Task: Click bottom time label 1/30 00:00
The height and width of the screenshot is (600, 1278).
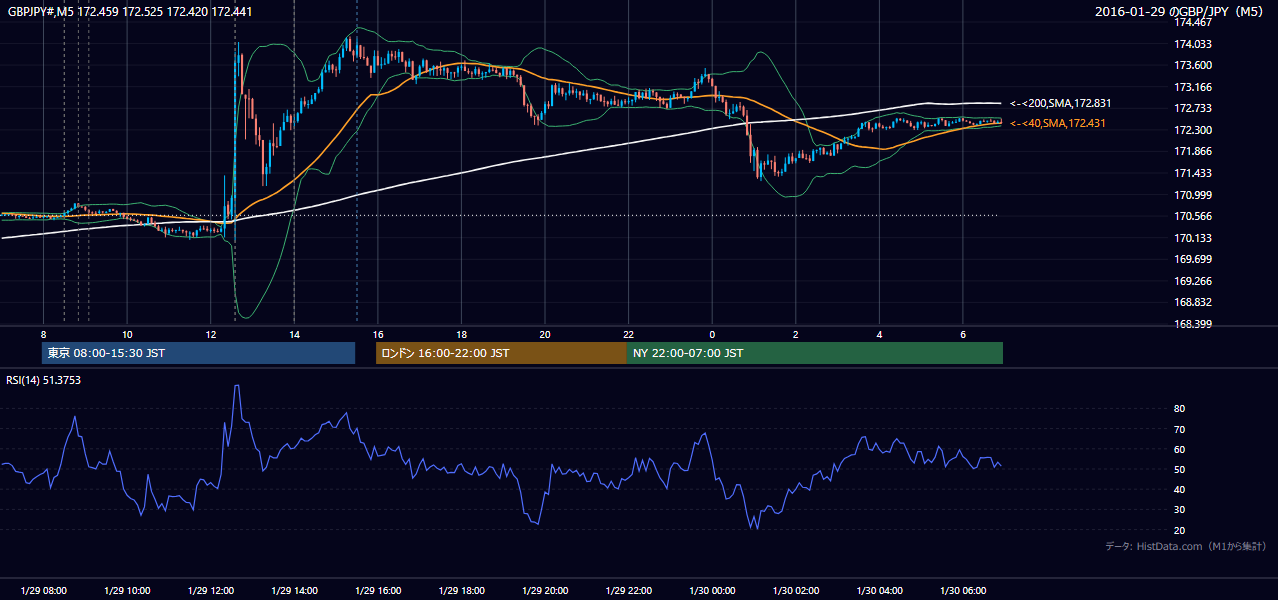Action: 712,591
